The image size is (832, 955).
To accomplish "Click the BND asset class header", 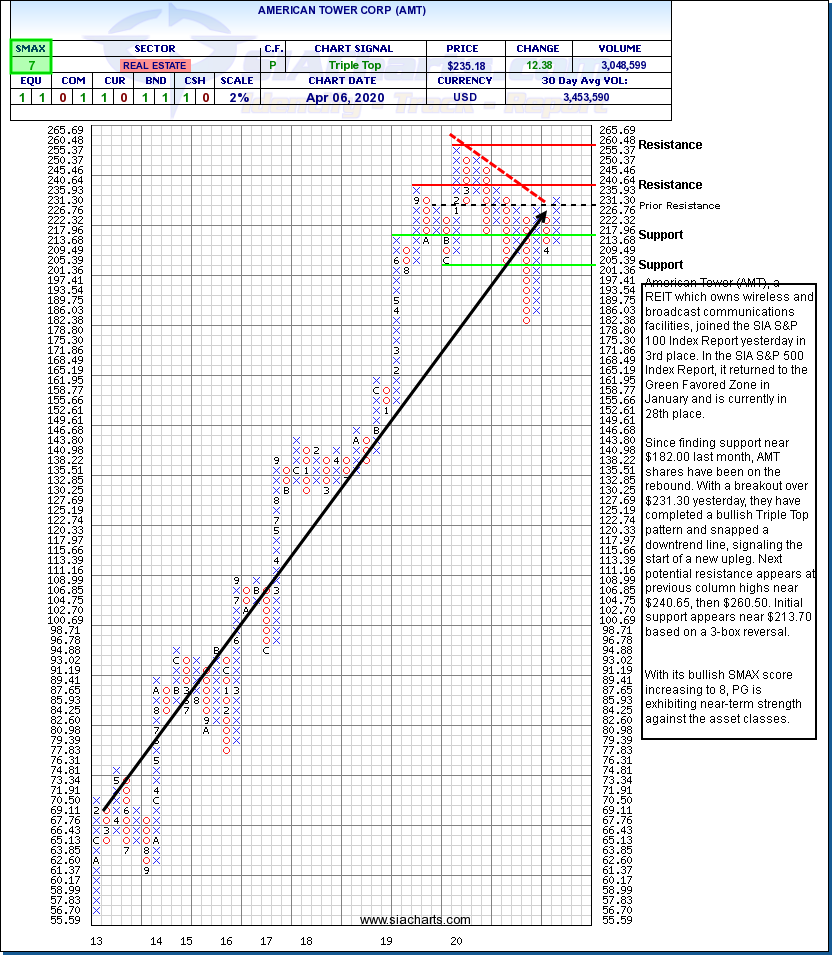I will tap(154, 81).
